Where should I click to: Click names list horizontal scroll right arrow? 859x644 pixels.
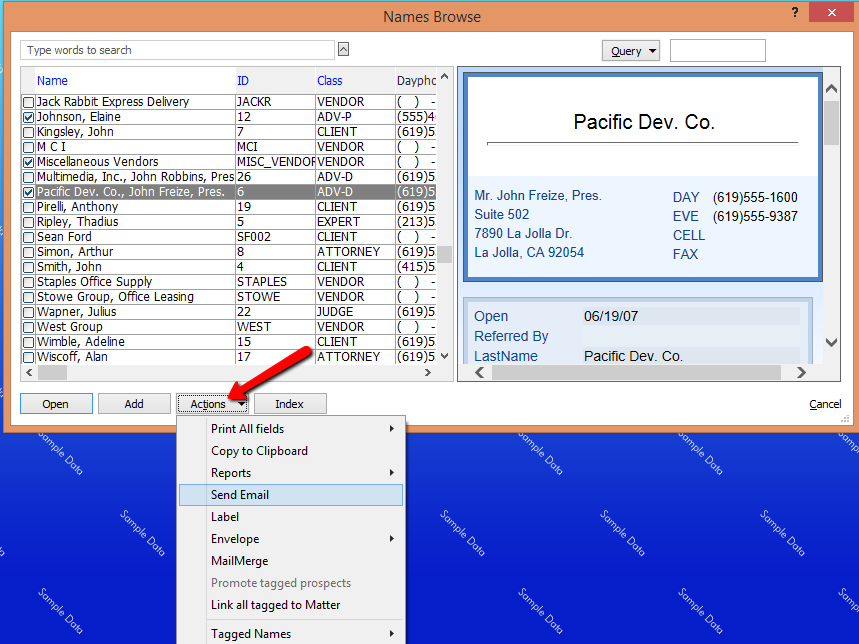point(428,372)
